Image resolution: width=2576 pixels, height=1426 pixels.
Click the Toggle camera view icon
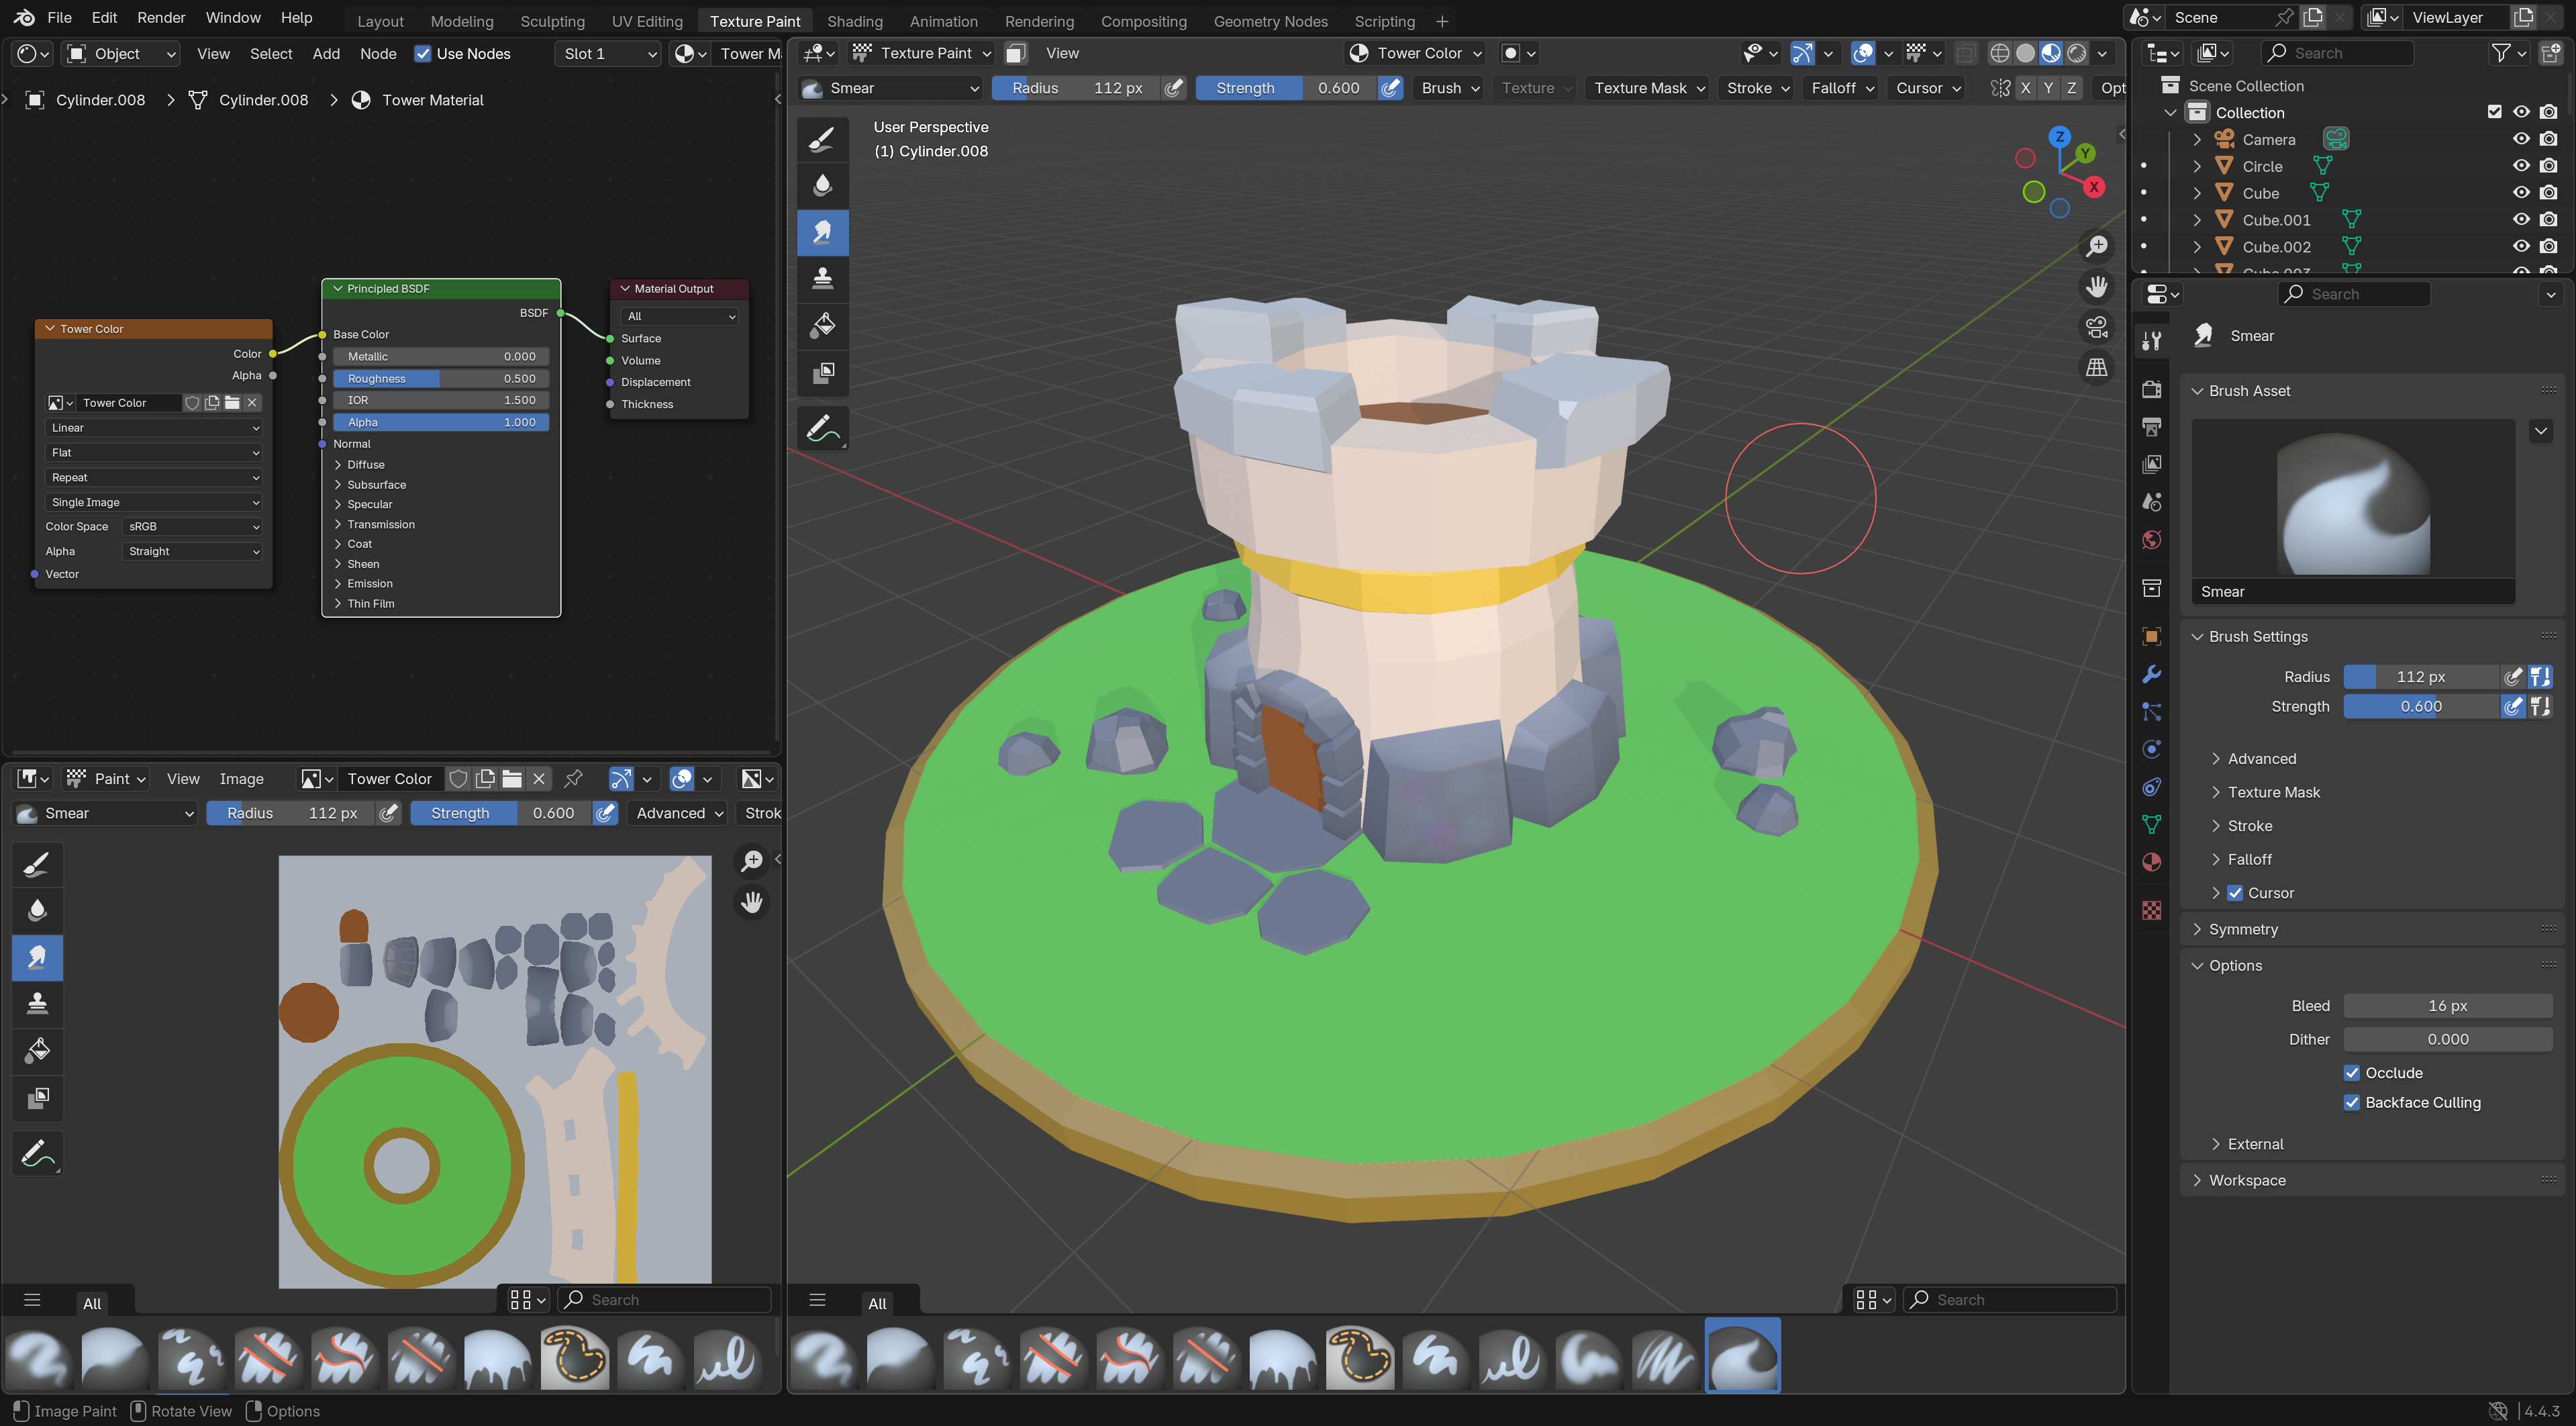pyautogui.click(x=2096, y=327)
